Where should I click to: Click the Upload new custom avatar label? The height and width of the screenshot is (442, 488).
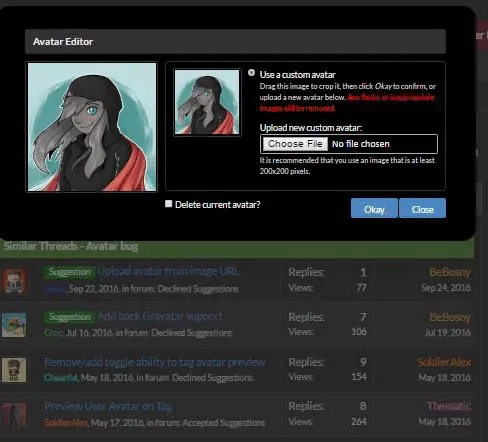[311, 128]
